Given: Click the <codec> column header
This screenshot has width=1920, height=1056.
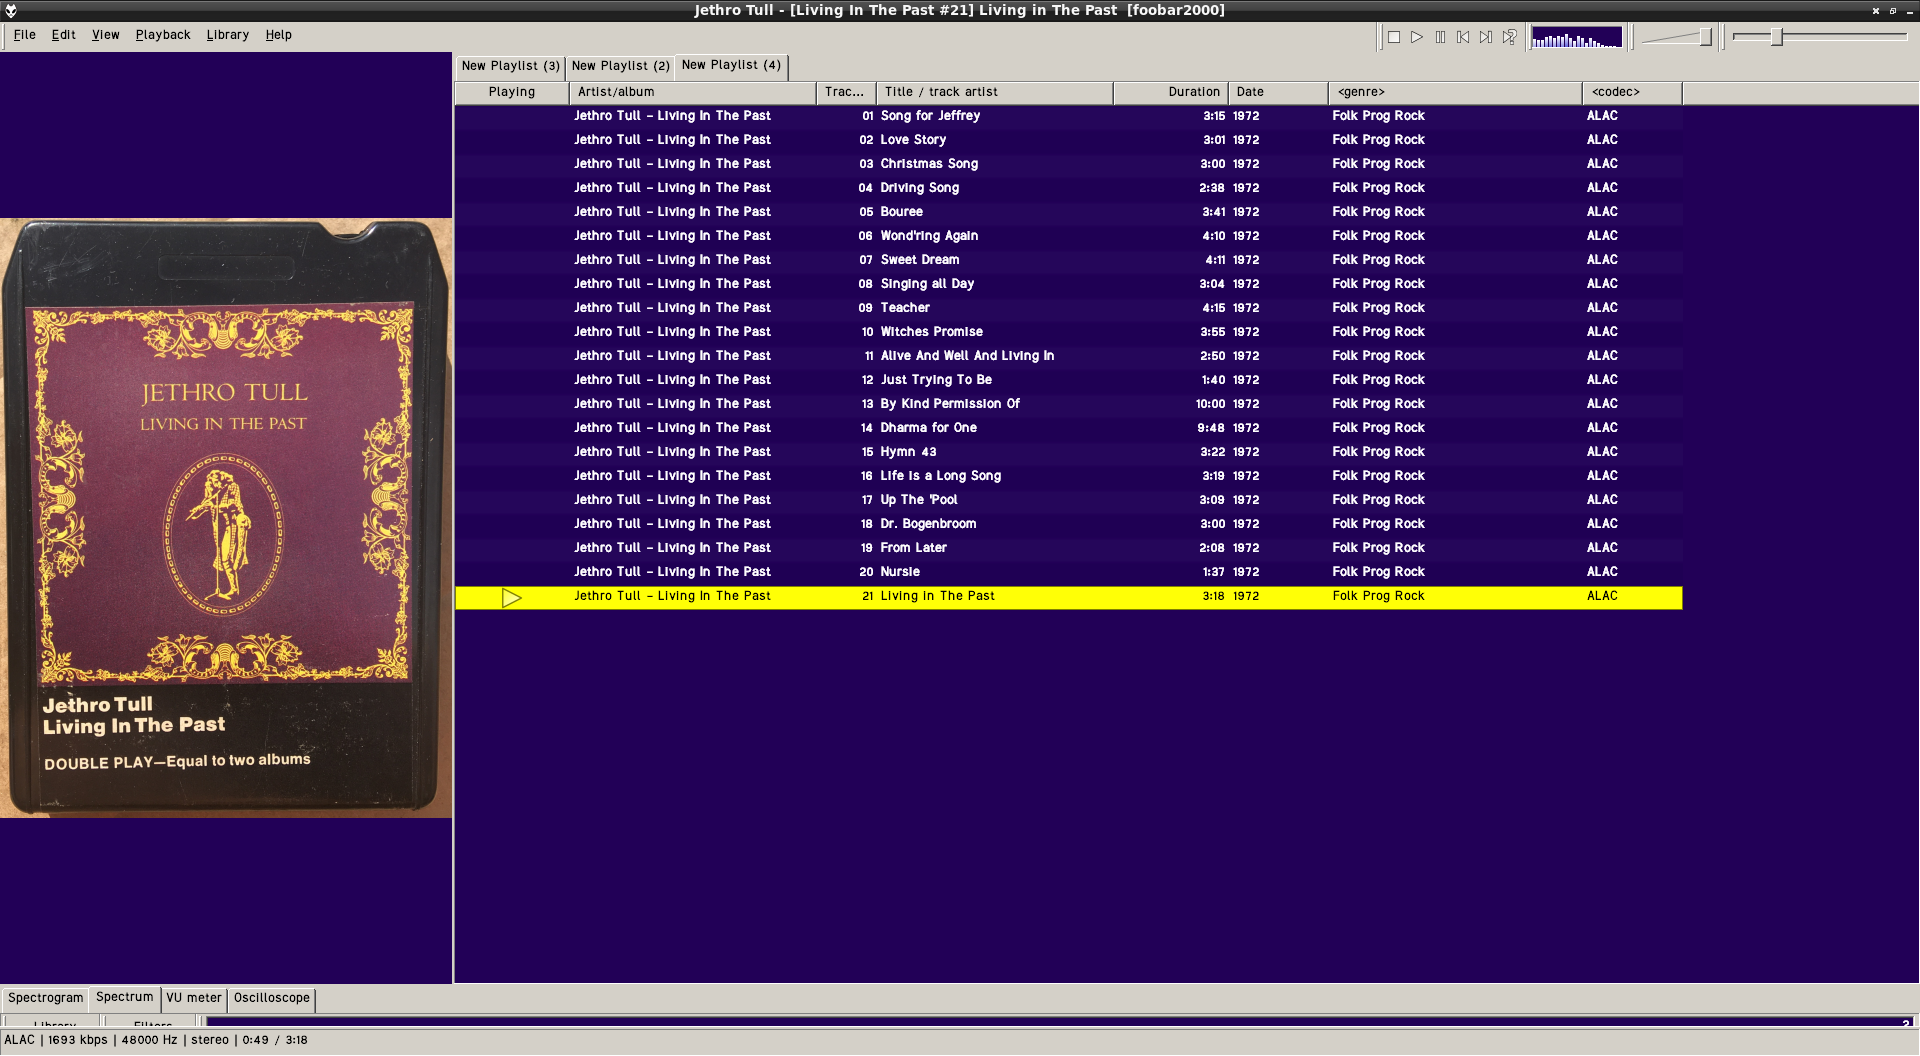Looking at the screenshot, I should [1632, 92].
